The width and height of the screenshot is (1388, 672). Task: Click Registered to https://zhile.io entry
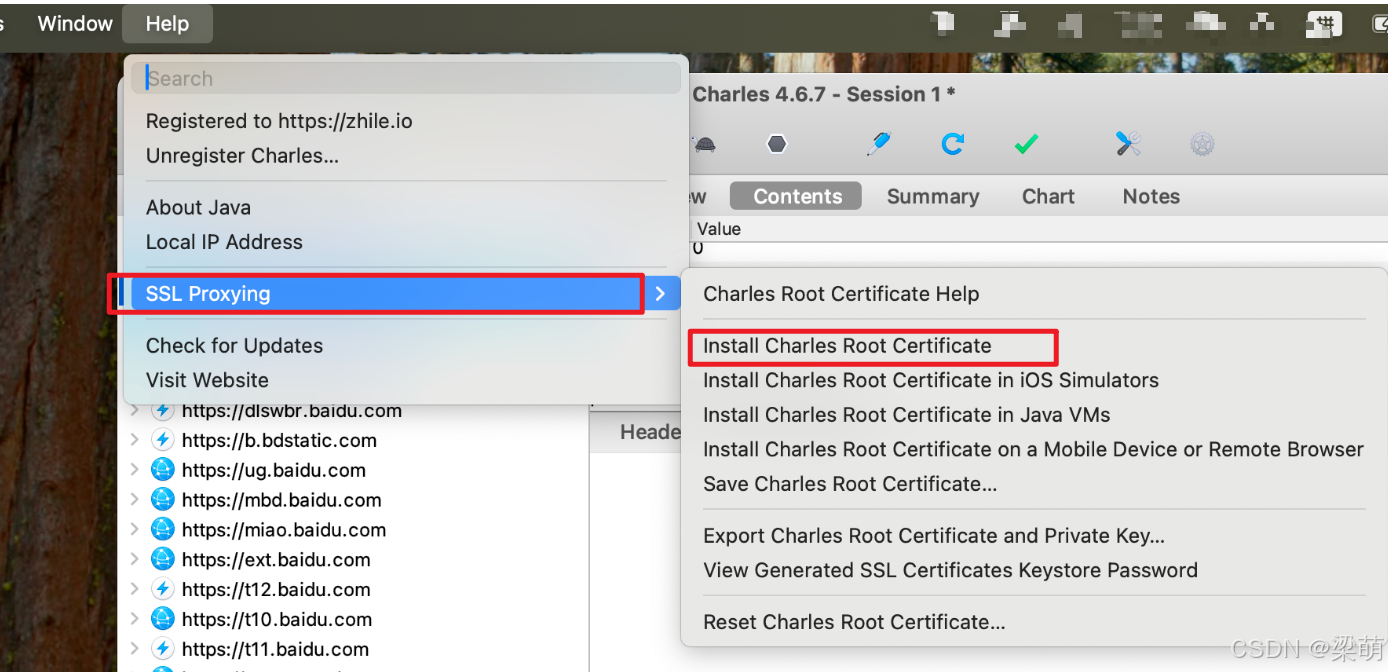pos(279,121)
